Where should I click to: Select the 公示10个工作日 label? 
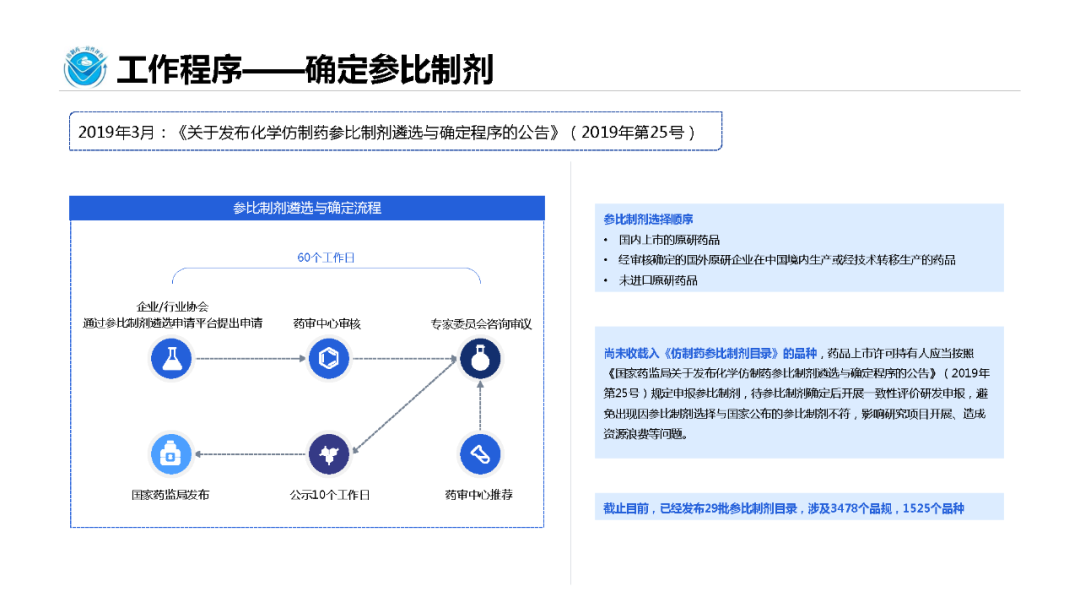tap(329, 494)
